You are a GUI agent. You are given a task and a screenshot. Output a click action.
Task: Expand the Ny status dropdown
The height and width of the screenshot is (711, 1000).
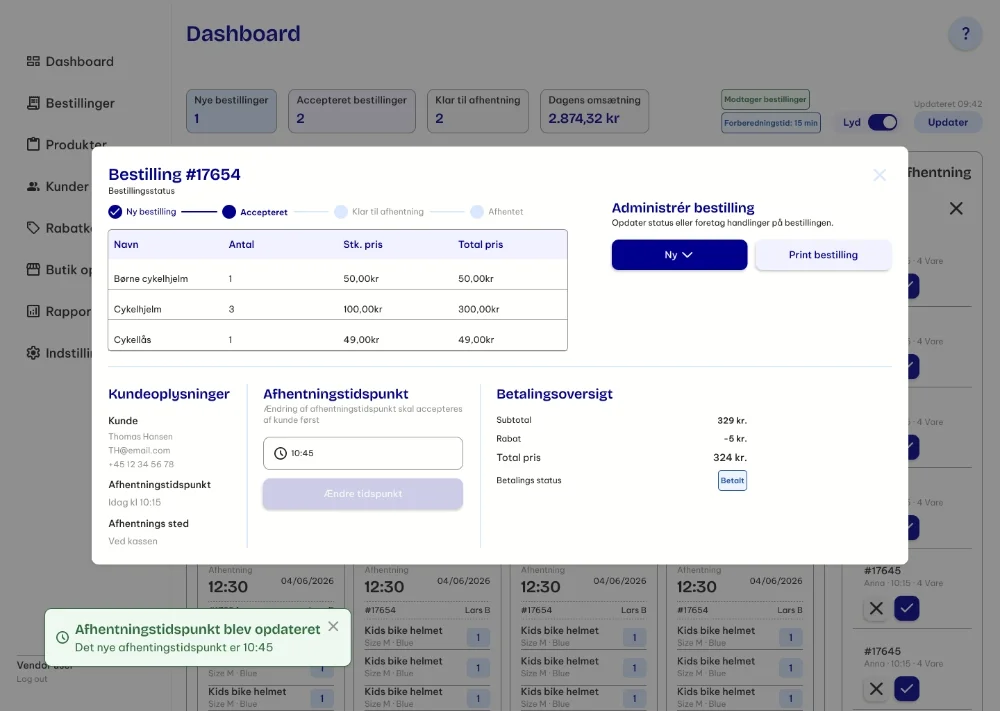[679, 254]
